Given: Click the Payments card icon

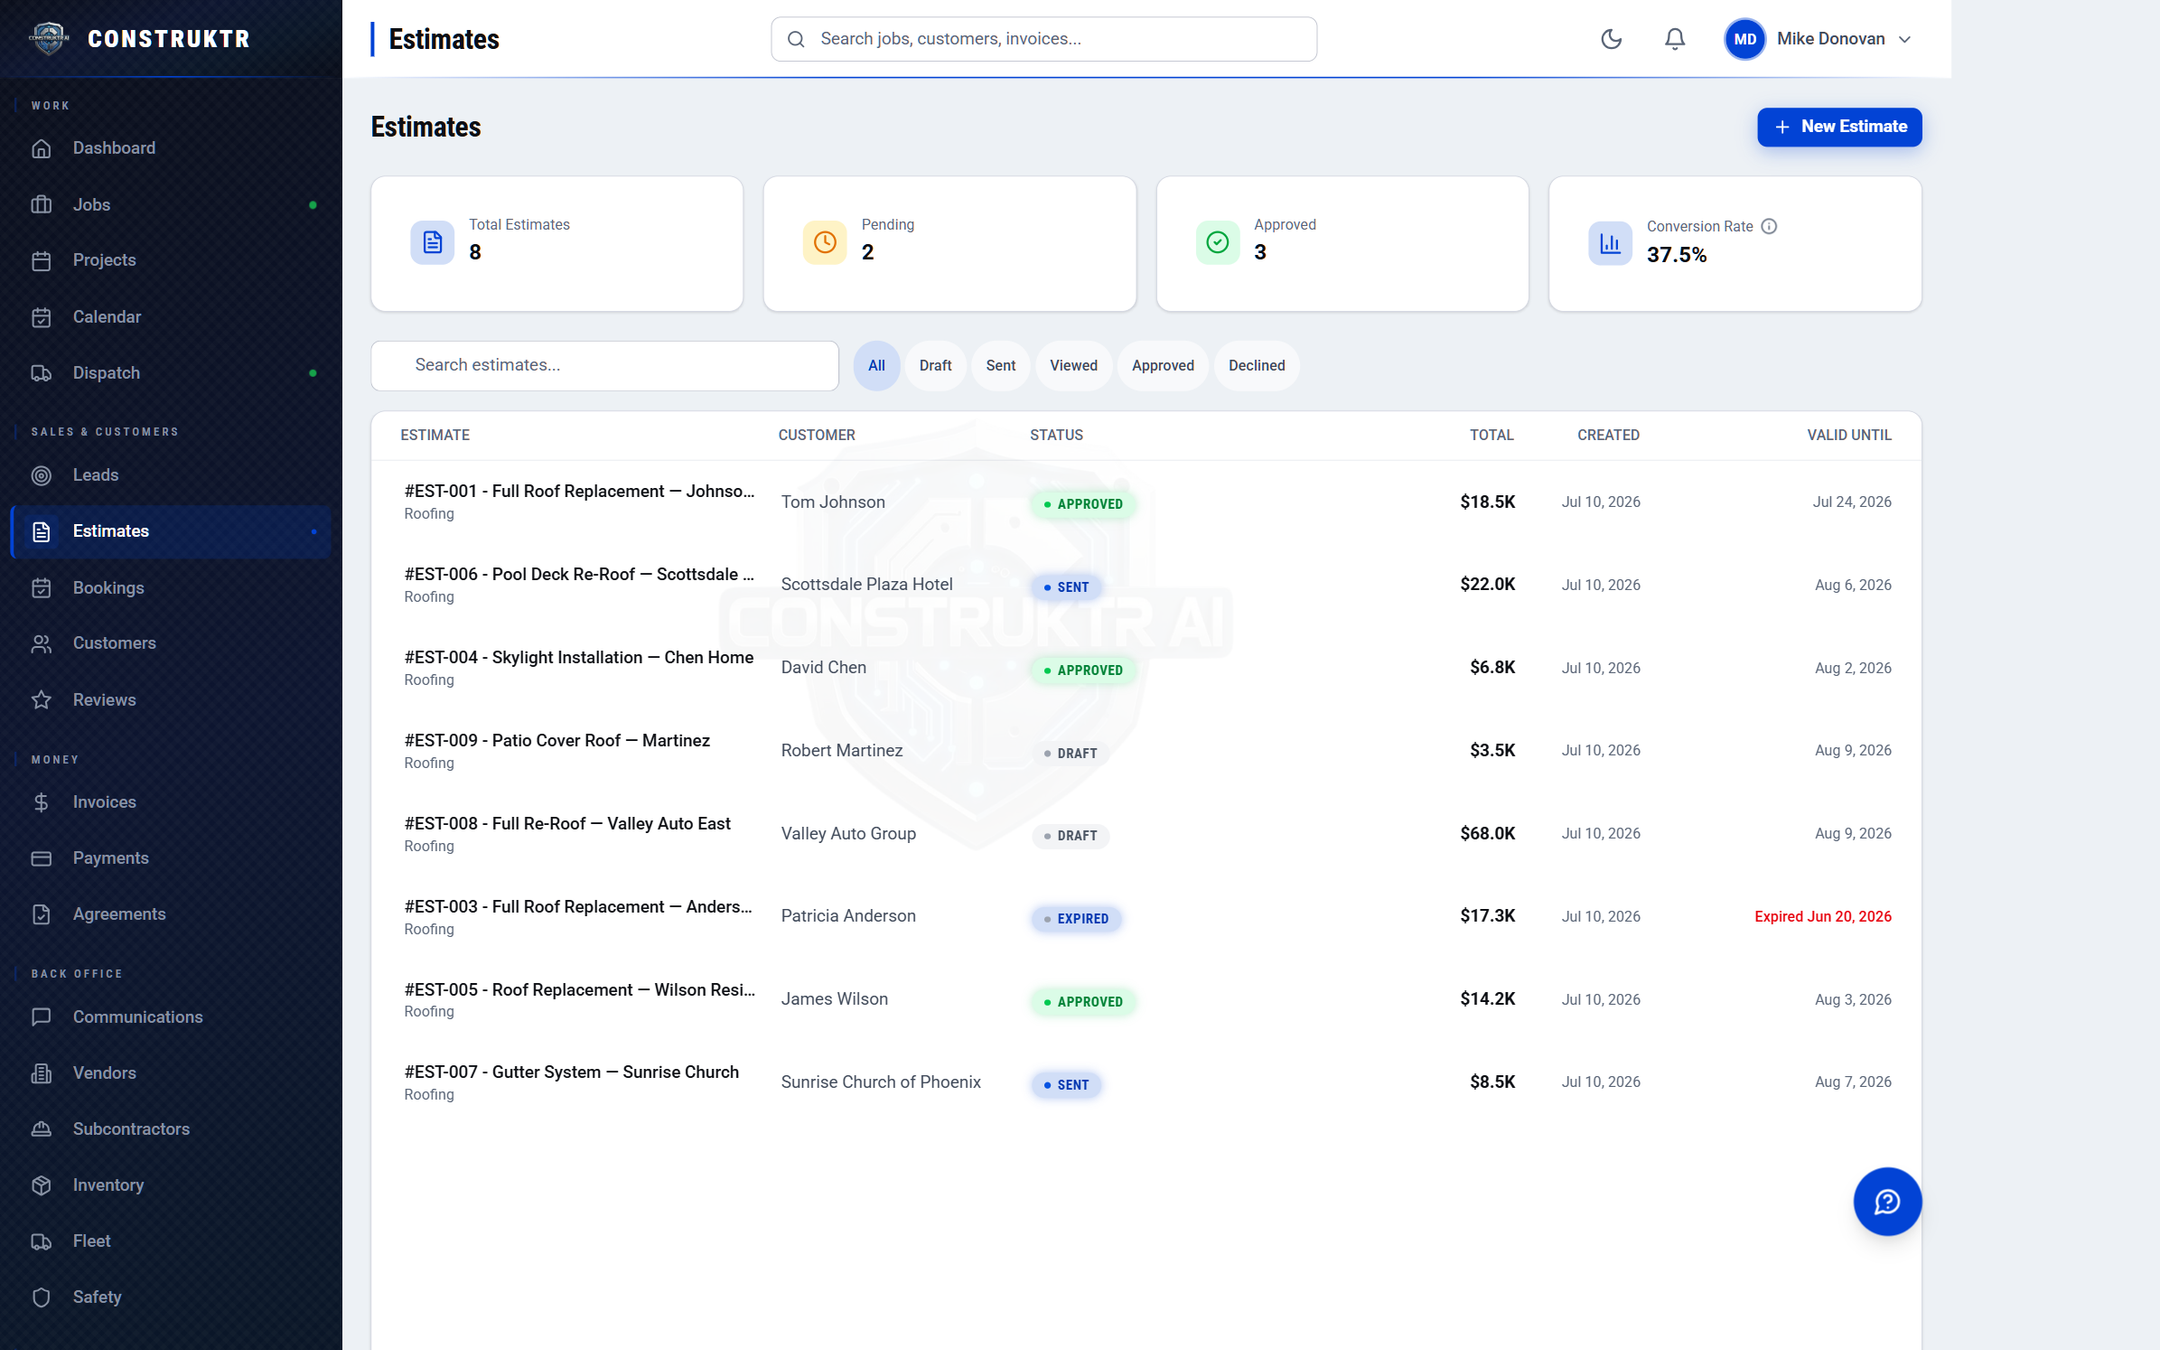Looking at the screenshot, I should (x=41, y=858).
